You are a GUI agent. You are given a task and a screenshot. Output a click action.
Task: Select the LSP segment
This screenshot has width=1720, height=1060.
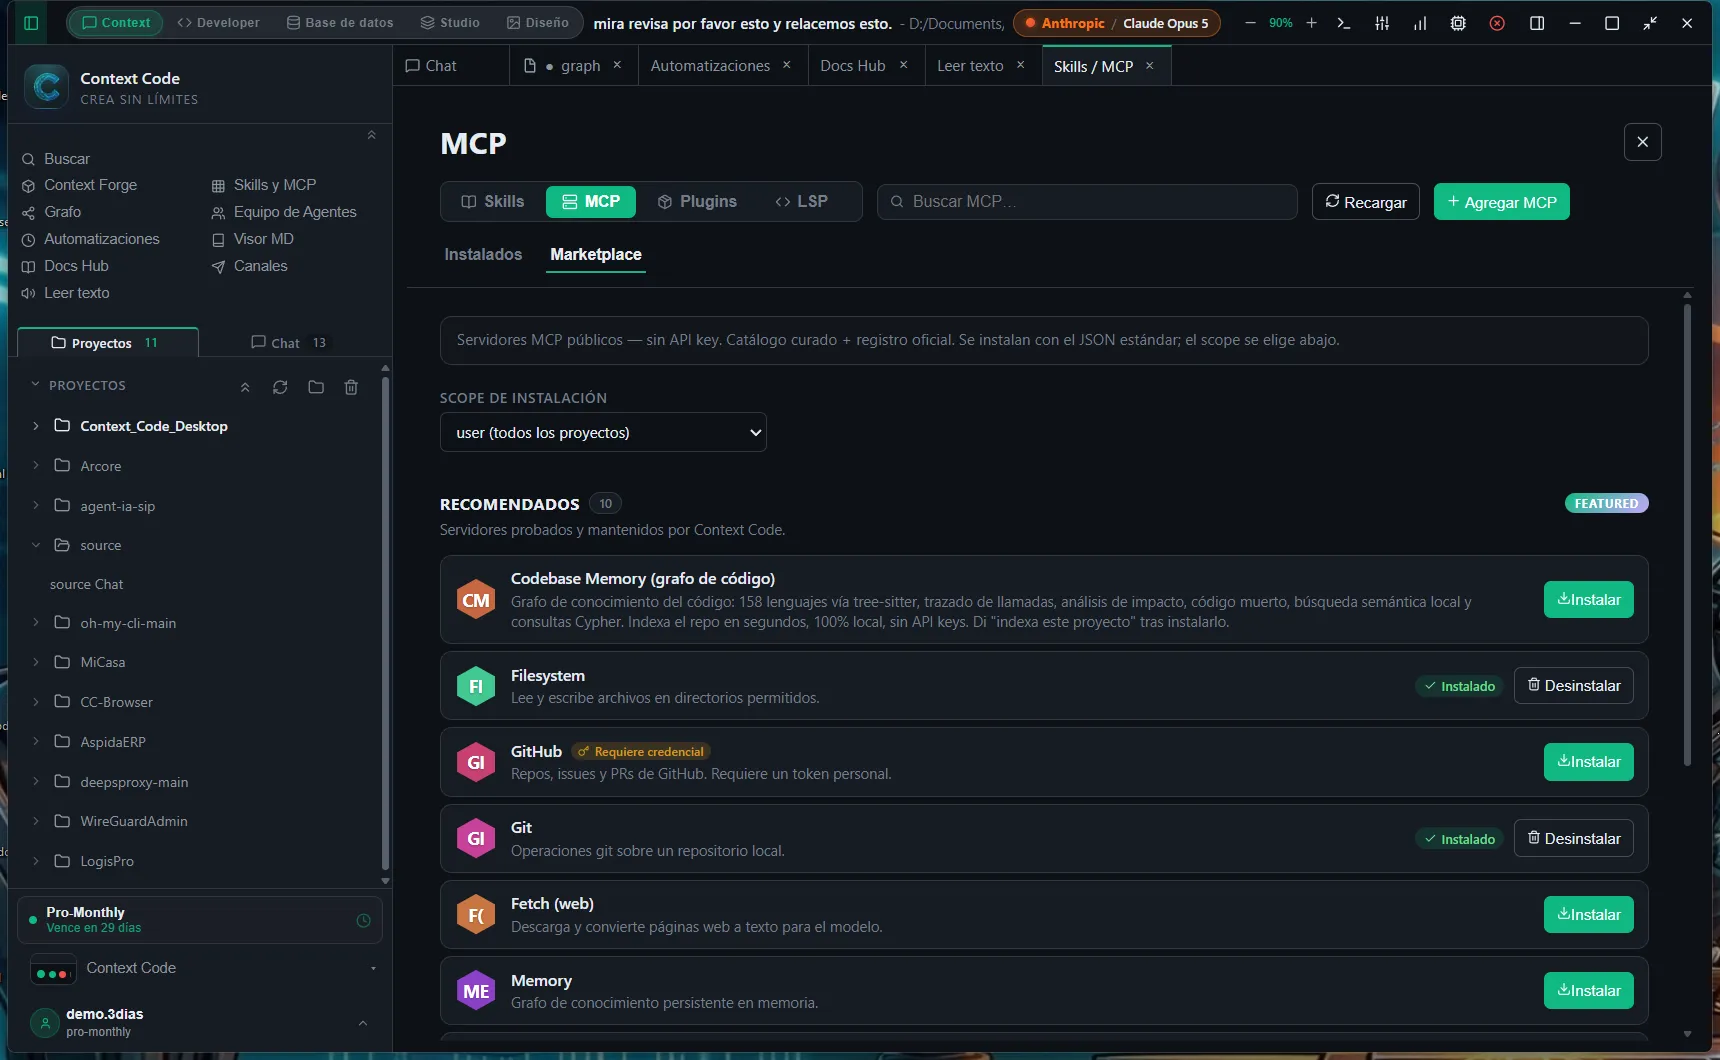(x=802, y=201)
